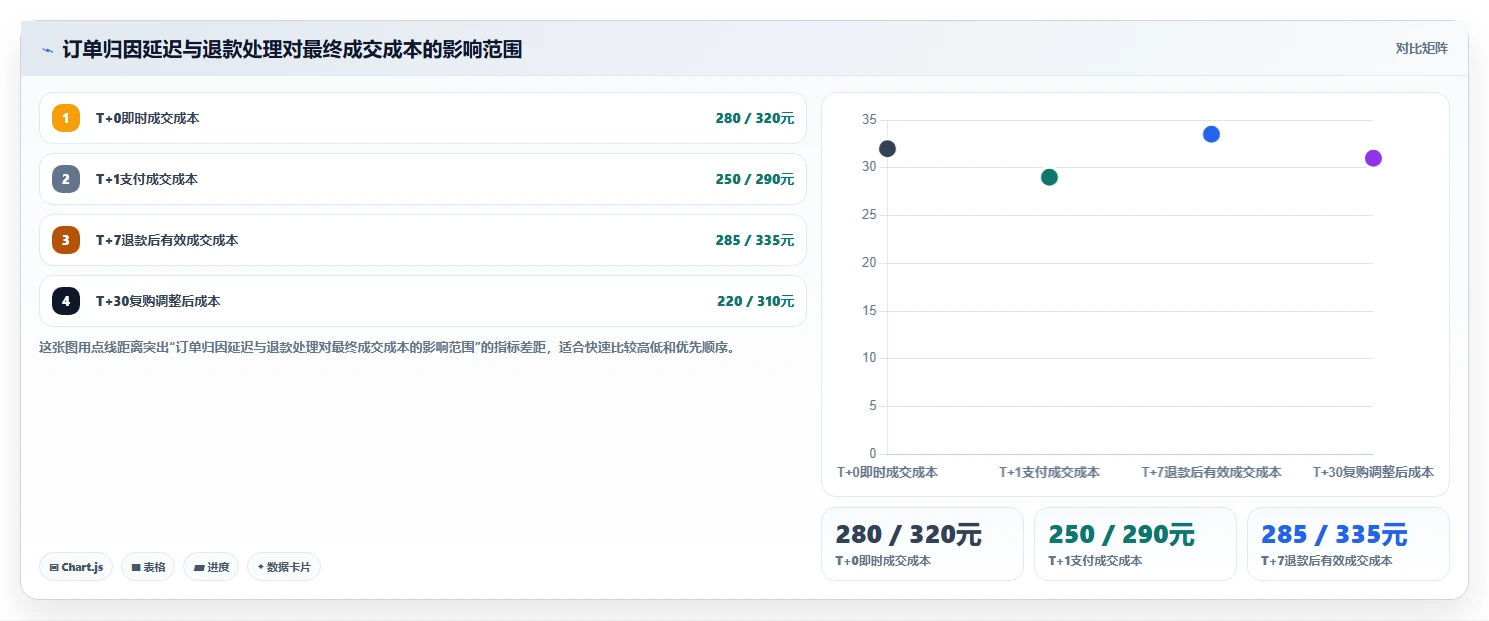The height and width of the screenshot is (621, 1489).
Task: Open the 280 / 320元 data card
Action: click(x=922, y=544)
